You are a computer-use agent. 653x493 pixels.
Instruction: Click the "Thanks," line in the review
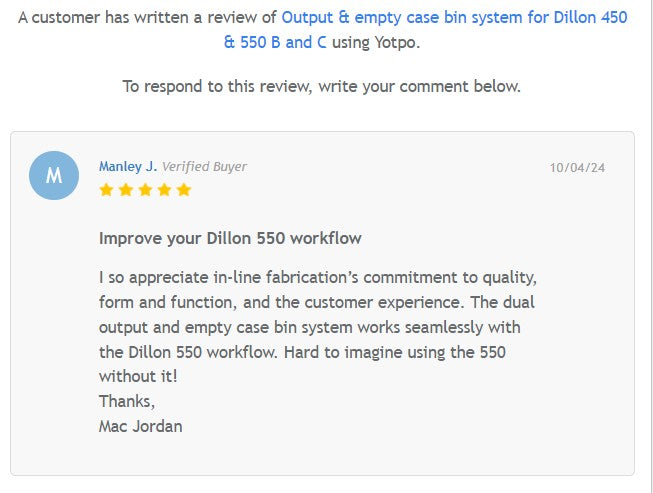tap(127, 401)
